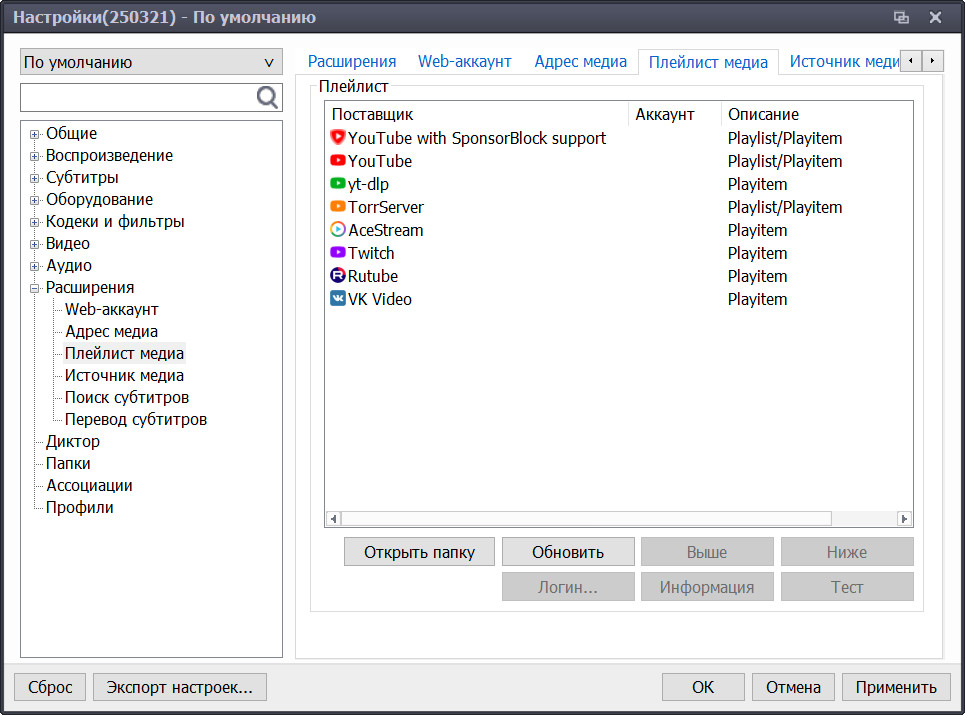Viewport: 965px width, 715px height.
Task: Expand the Аудио tree node
Action: tap(34, 266)
